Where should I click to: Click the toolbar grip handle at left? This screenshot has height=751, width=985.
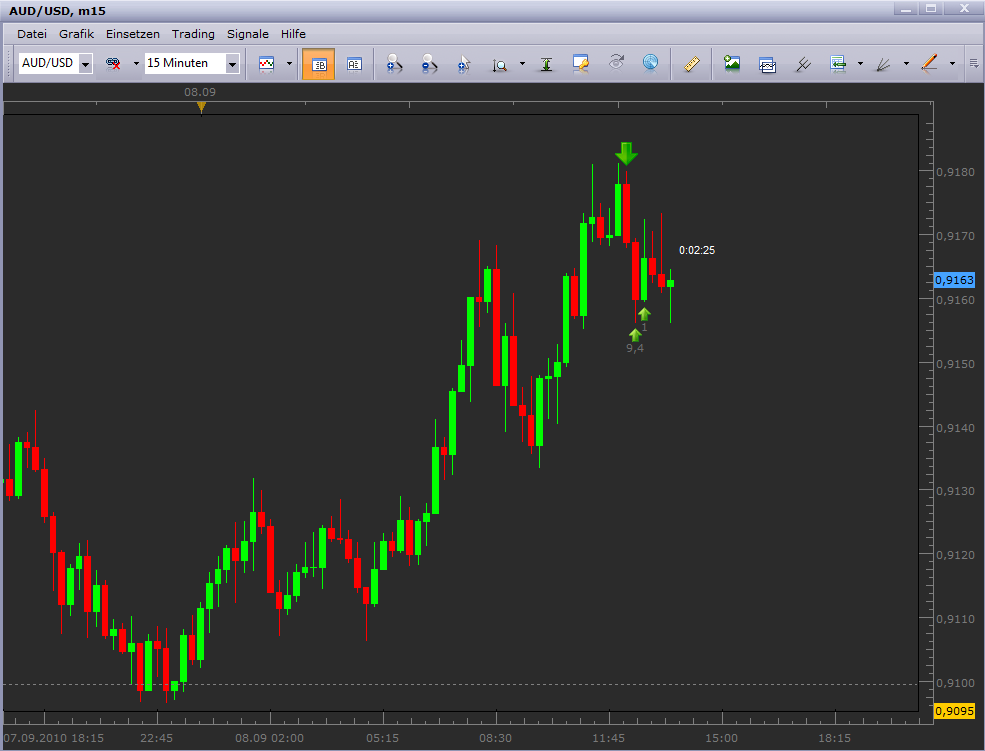[x=9, y=63]
